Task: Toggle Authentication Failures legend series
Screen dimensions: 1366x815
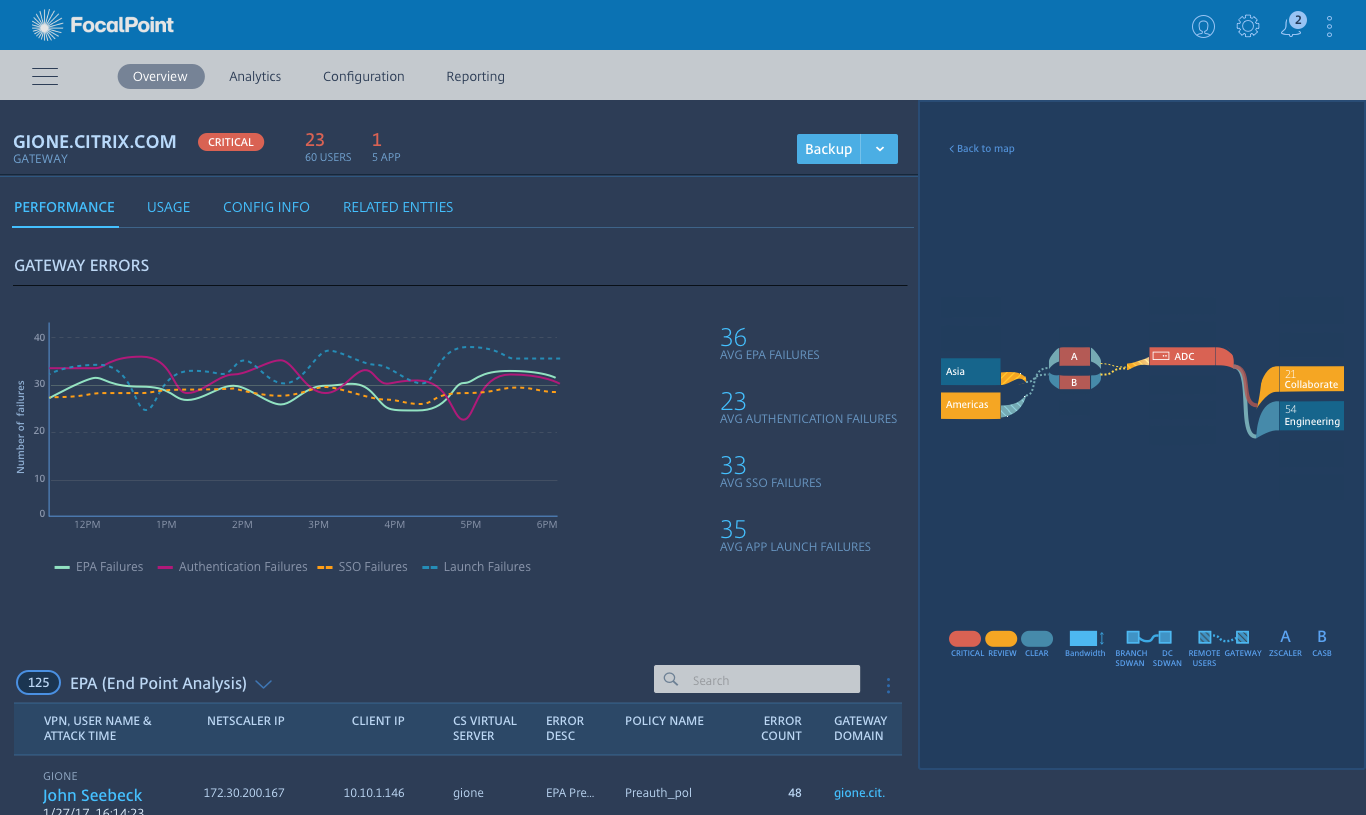Action: (x=232, y=567)
